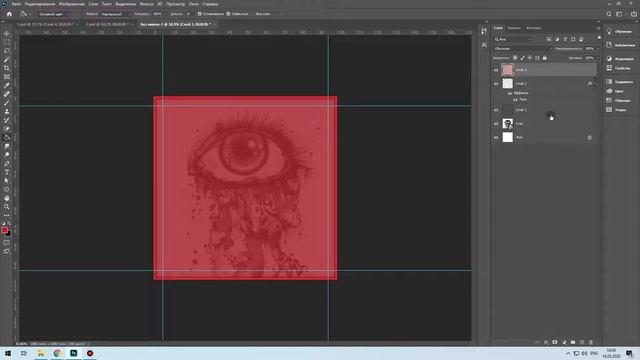Select the Type (T) tool

(7, 172)
